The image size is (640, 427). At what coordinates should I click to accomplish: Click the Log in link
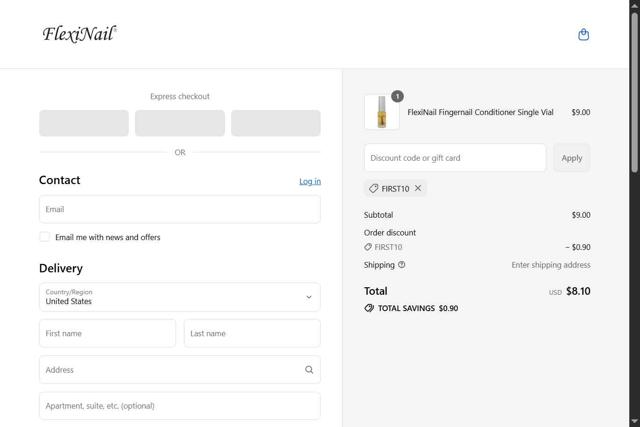(310, 181)
